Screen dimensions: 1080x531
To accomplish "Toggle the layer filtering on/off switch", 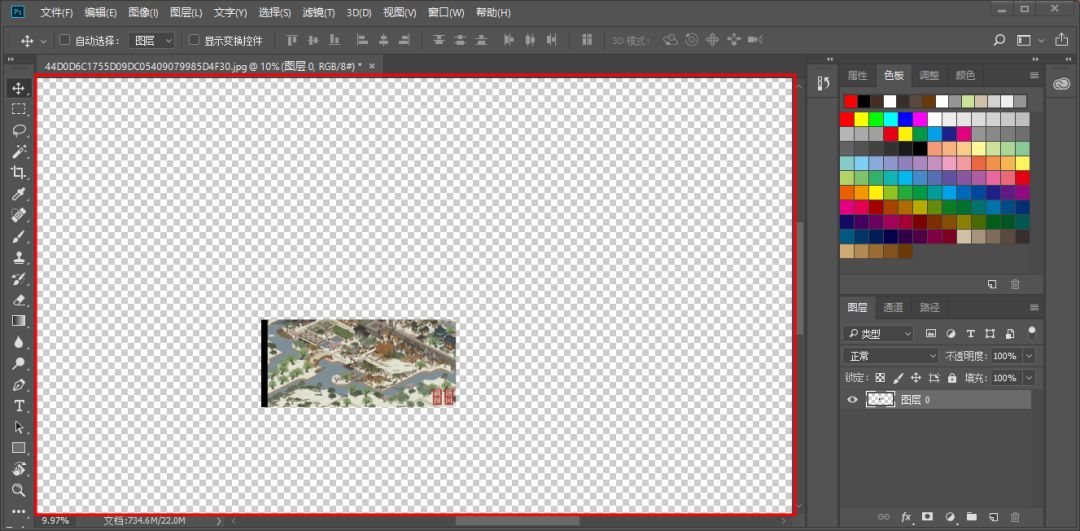I will pyautogui.click(x=1031, y=332).
